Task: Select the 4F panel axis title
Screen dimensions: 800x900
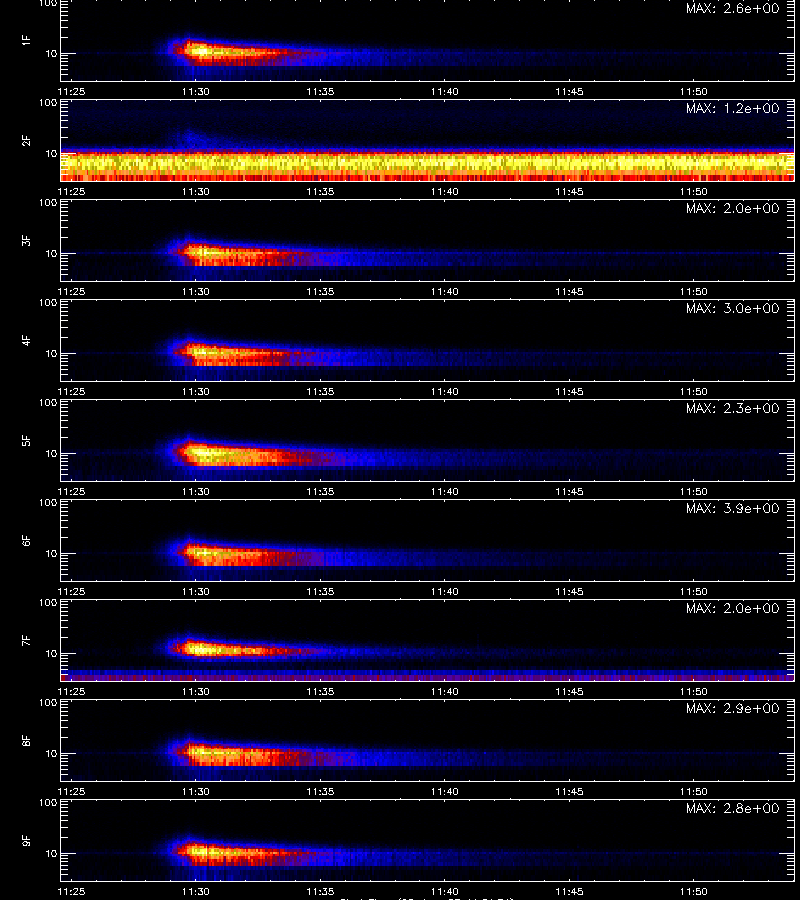Action: [x=26, y=340]
